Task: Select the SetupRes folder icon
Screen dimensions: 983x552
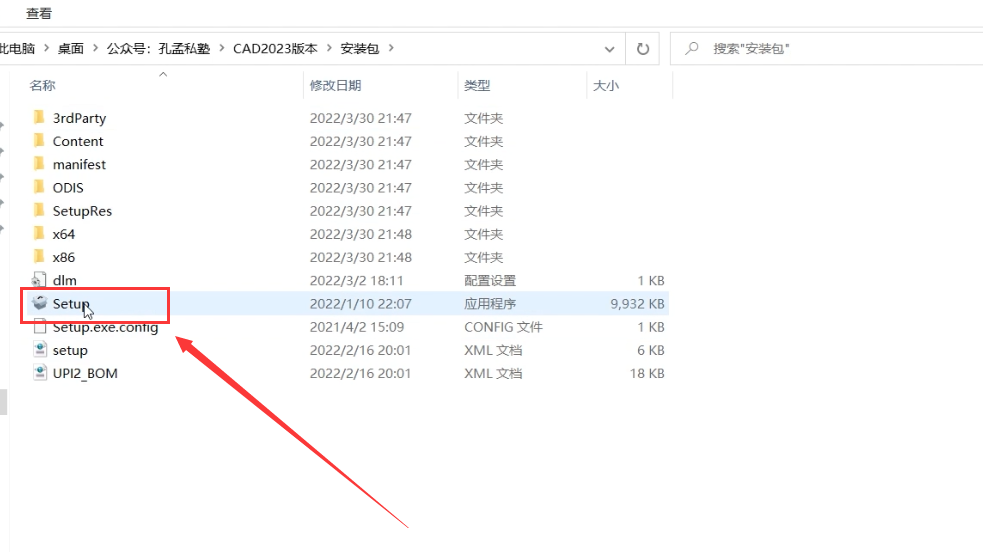Action: point(39,211)
